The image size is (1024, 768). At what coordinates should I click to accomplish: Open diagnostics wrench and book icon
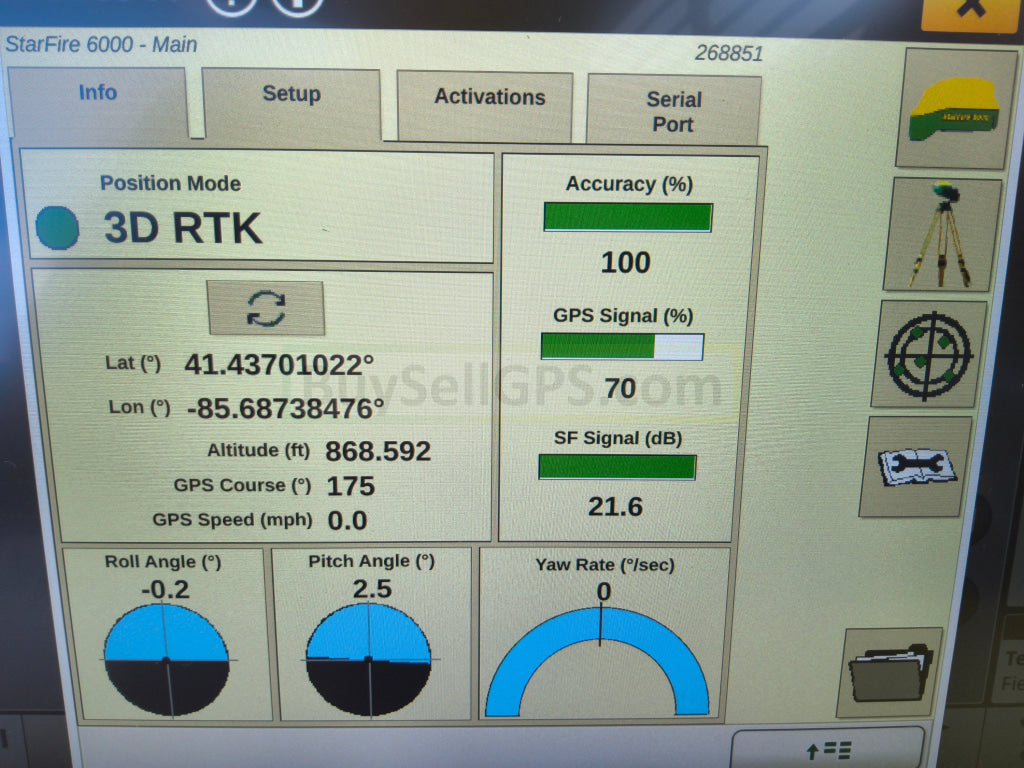click(x=916, y=466)
